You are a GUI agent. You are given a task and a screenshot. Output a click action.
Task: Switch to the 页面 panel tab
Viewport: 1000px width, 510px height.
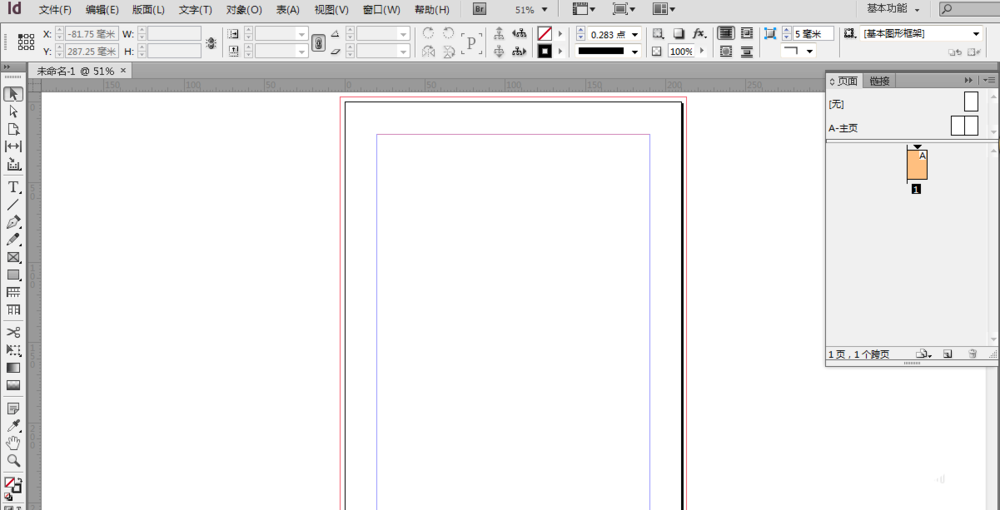coord(844,80)
